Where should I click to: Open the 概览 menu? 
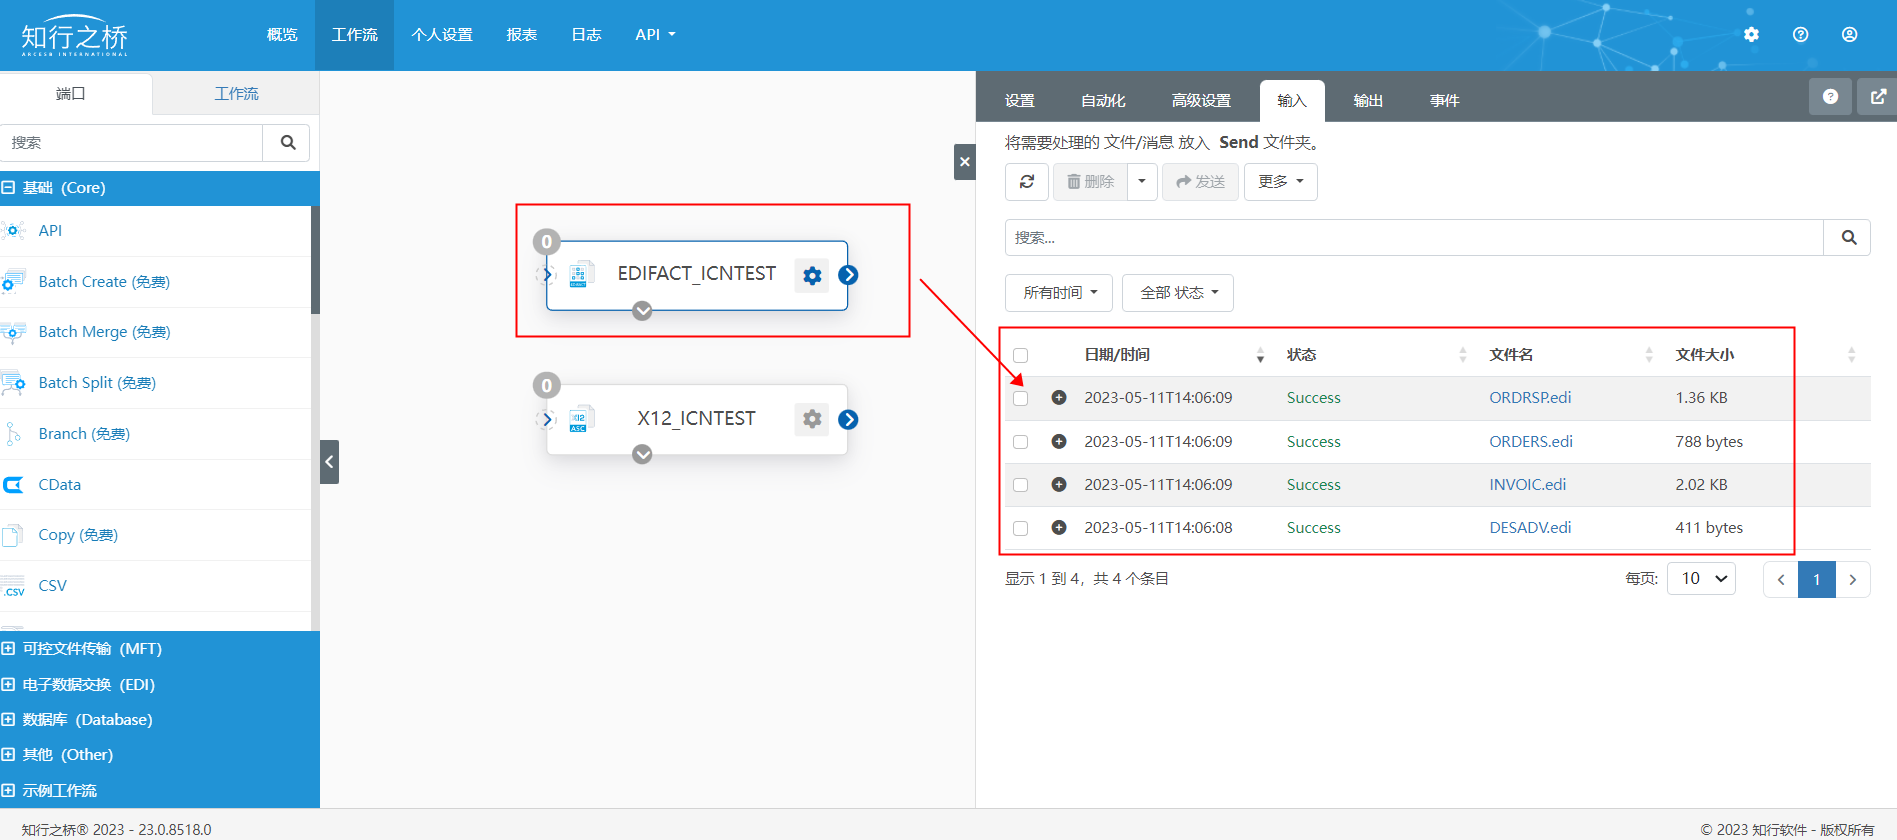282,34
